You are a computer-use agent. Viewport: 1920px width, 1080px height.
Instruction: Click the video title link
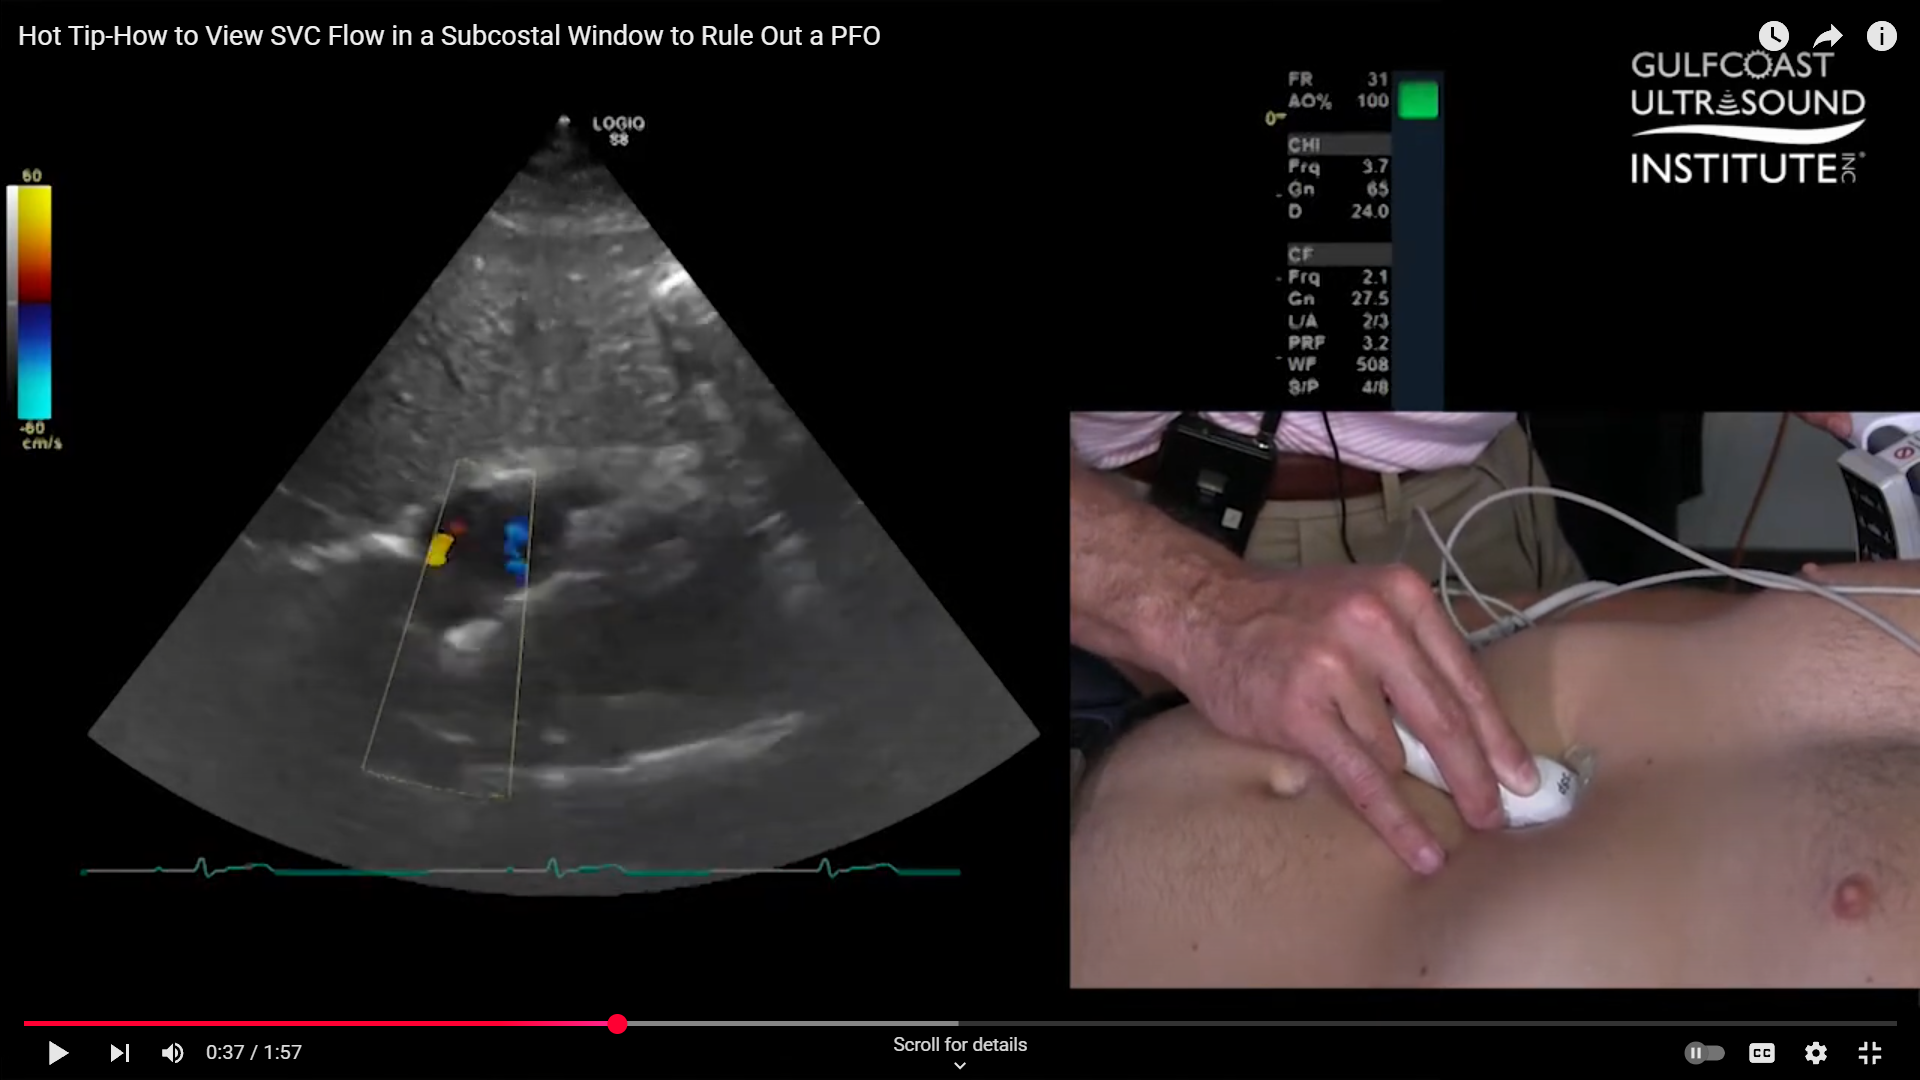(x=449, y=36)
